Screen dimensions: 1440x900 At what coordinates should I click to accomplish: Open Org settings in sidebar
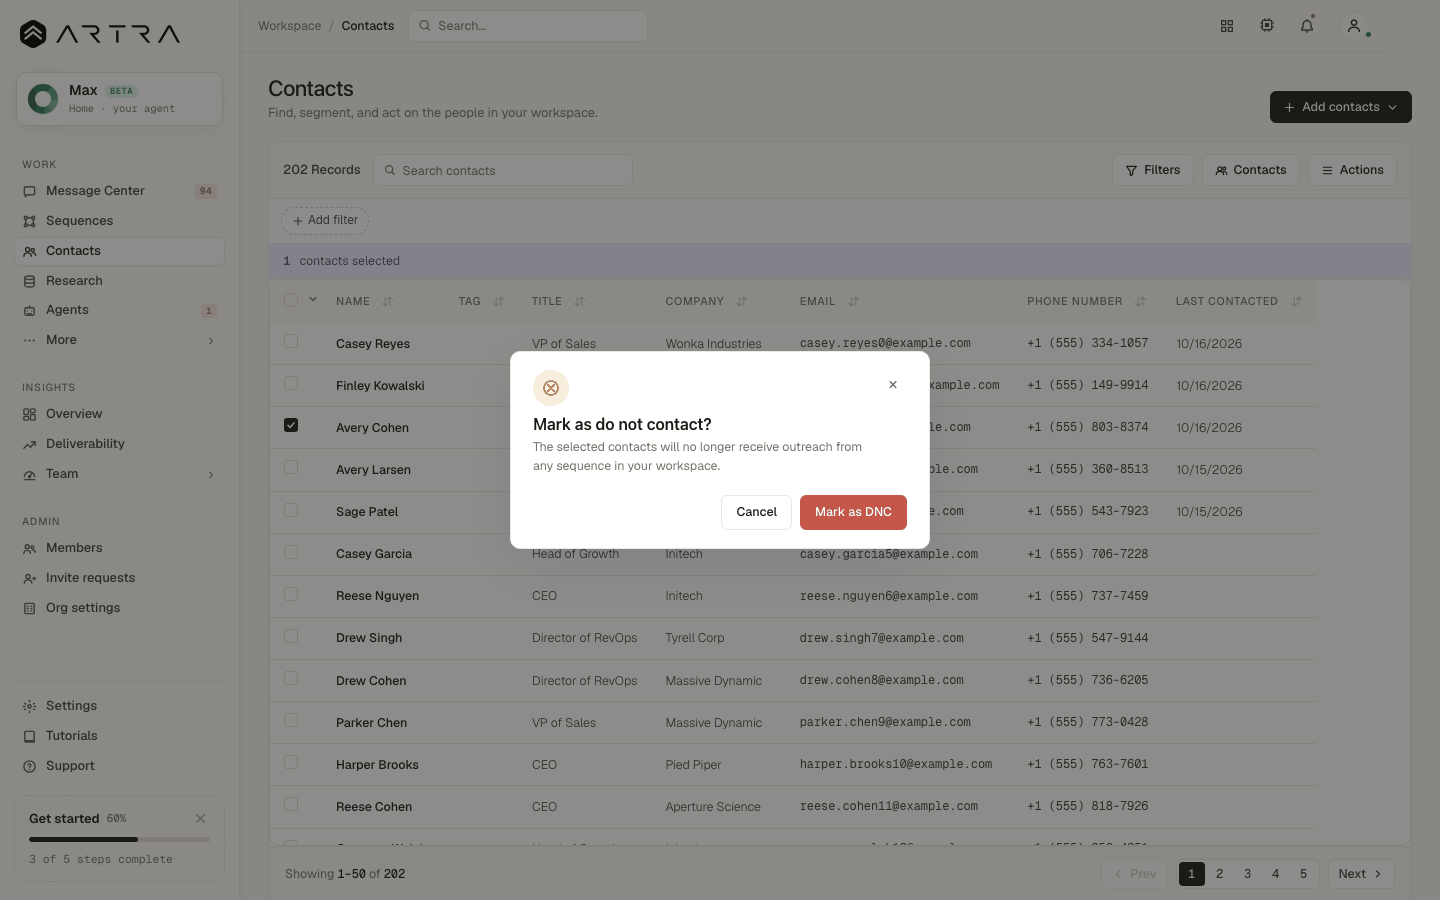click(119, 608)
